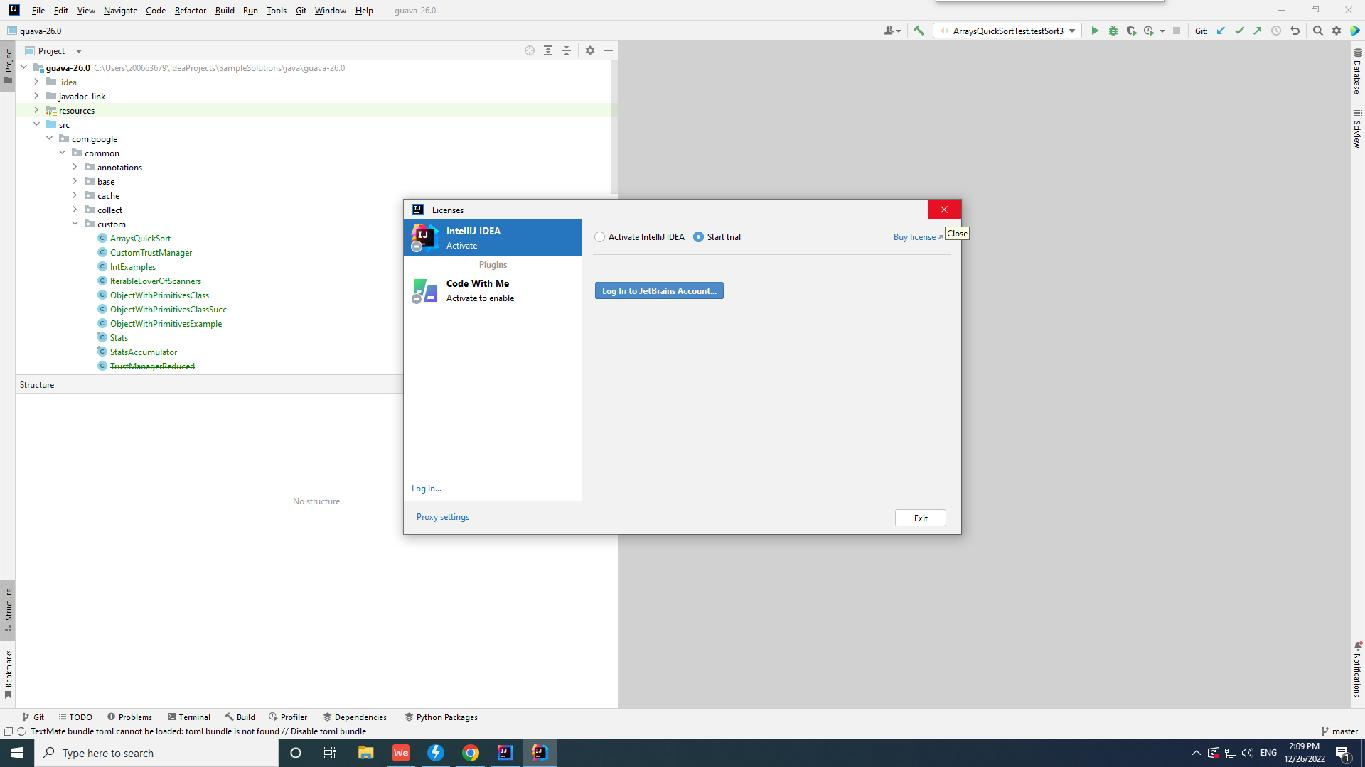Start debugging with the bug icon
Screen dimensions: 1365x767
pyautogui.click(x=1113, y=31)
